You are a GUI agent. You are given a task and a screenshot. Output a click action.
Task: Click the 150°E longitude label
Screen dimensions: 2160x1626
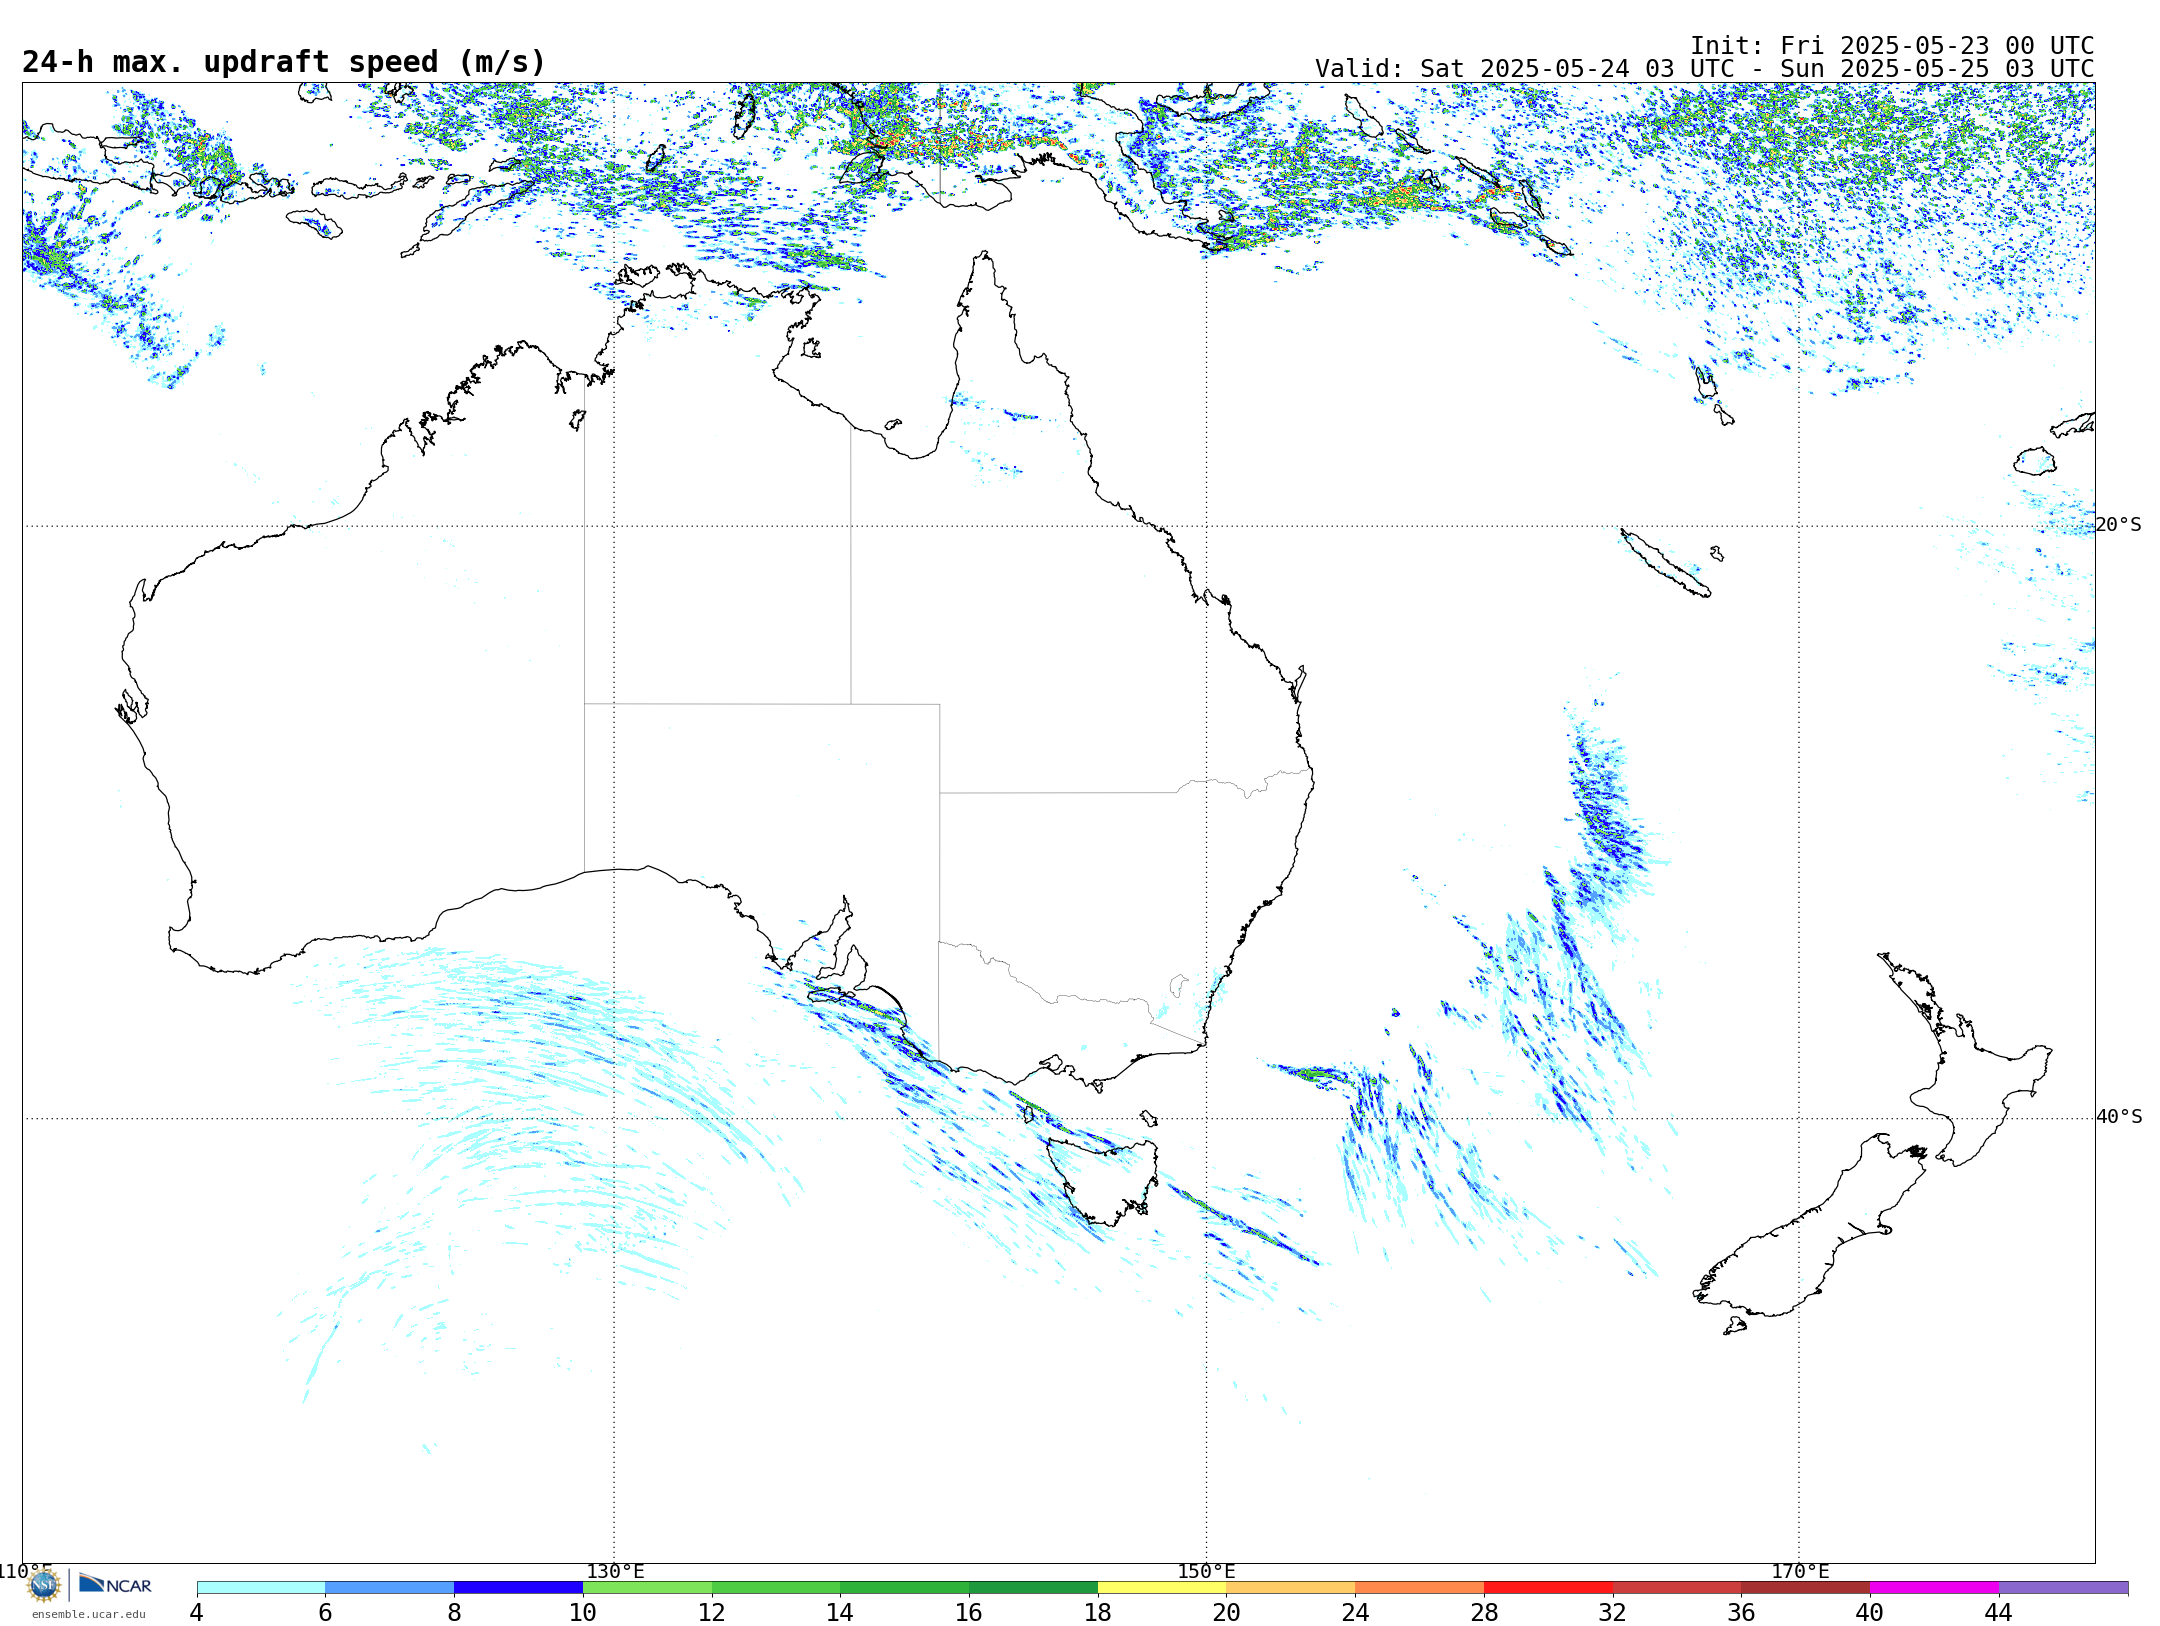(1206, 1572)
